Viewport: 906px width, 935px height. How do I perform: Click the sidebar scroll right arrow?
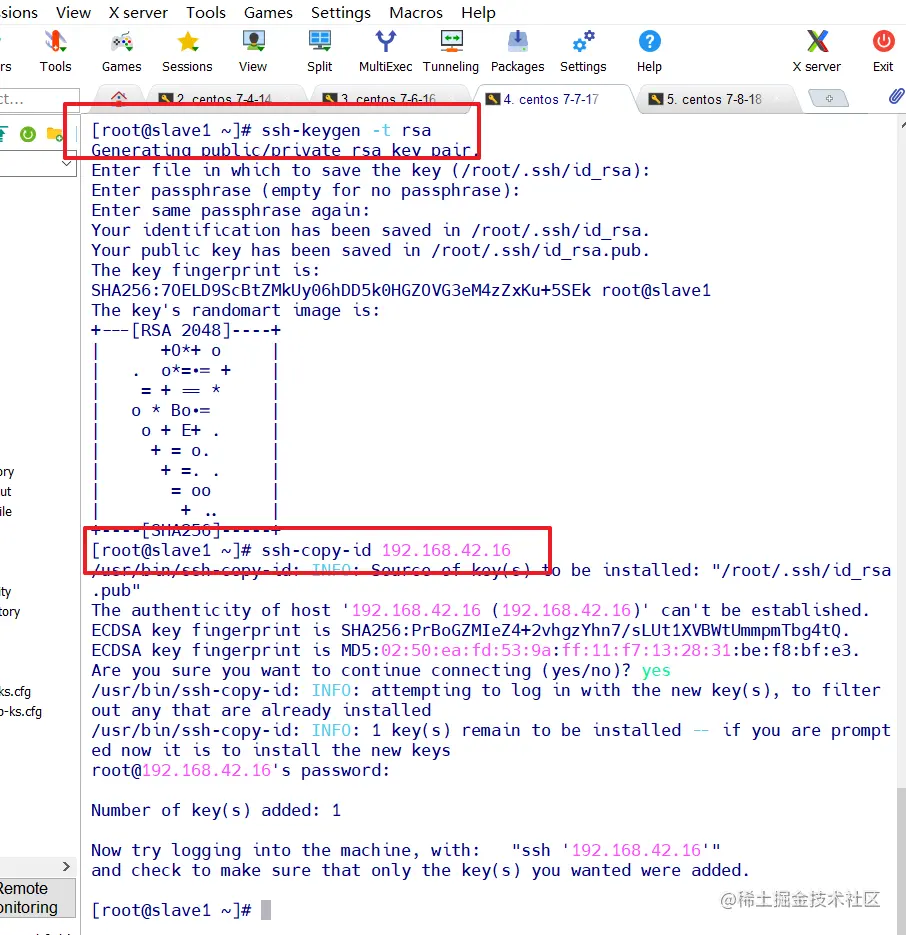click(x=66, y=866)
